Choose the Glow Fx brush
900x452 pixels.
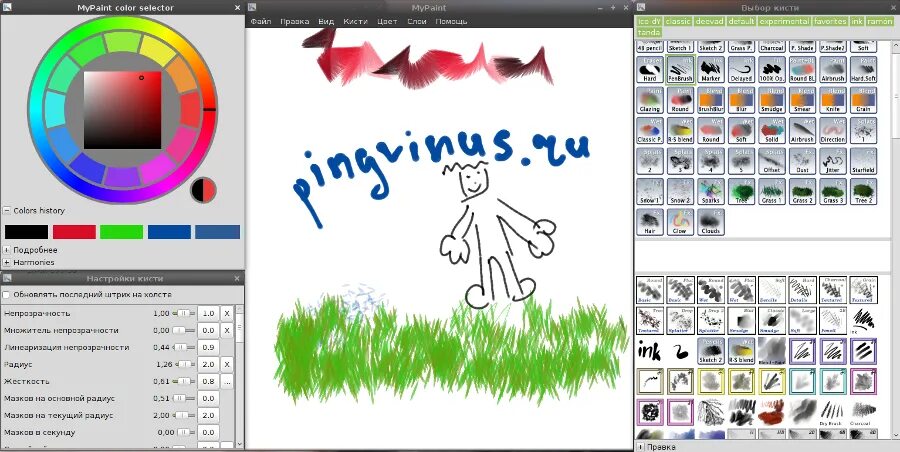(x=680, y=222)
